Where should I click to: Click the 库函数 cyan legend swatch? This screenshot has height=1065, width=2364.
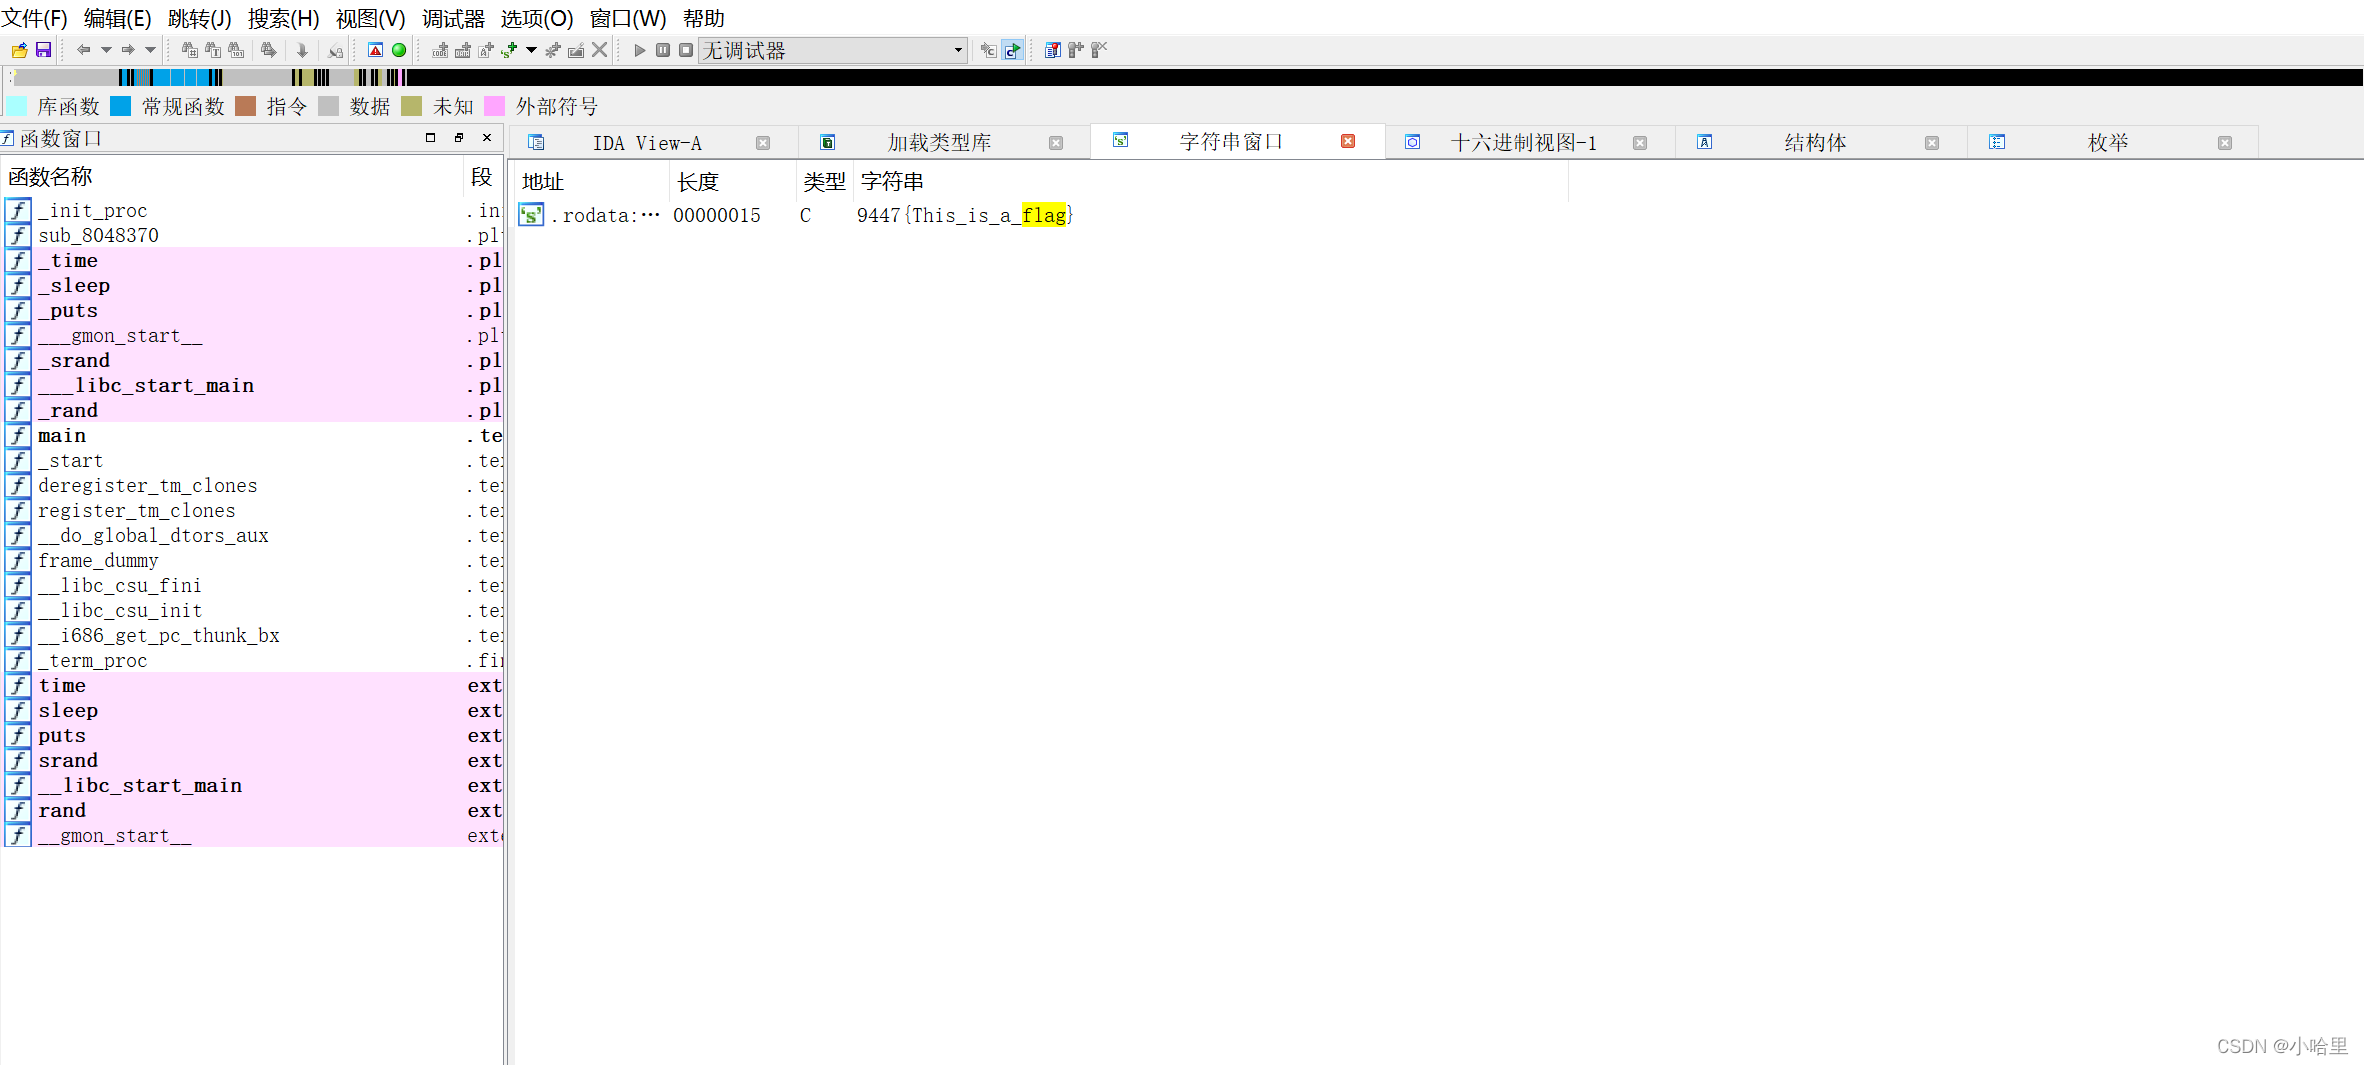click(17, 106)
